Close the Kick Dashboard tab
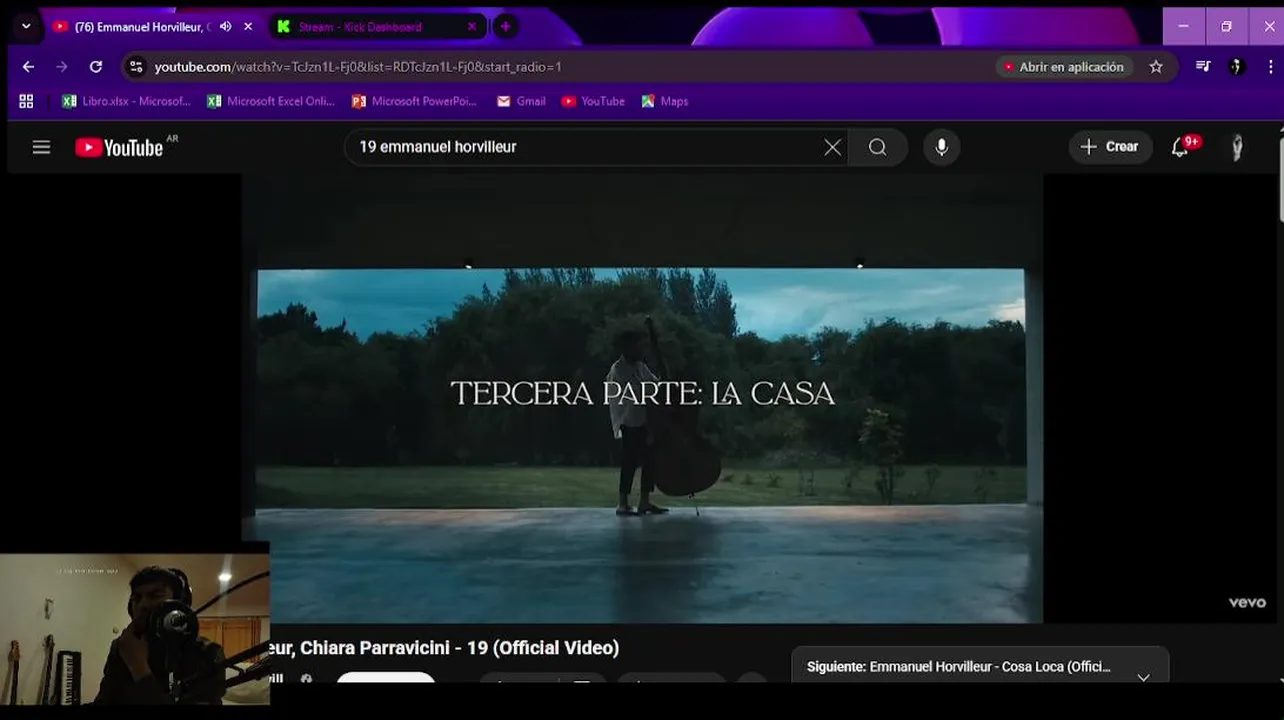Viewport: 1284px width, 720px height. pos(472,27)
